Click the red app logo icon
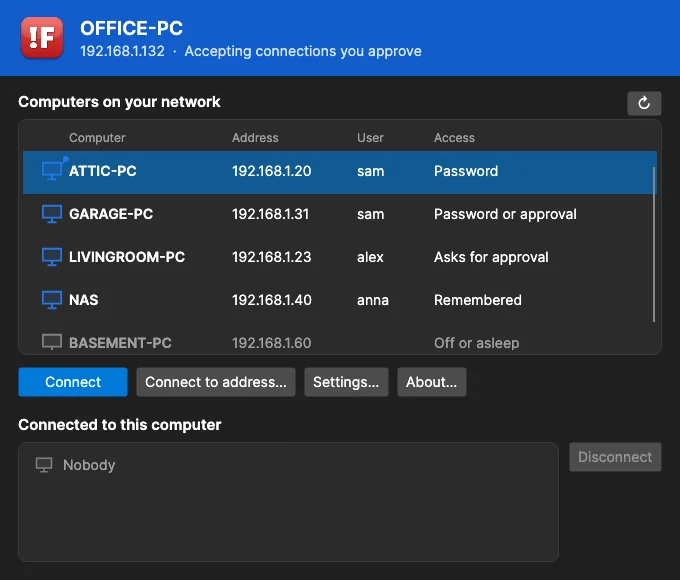The height and width of the screenshot is (580, 680). 42,38
